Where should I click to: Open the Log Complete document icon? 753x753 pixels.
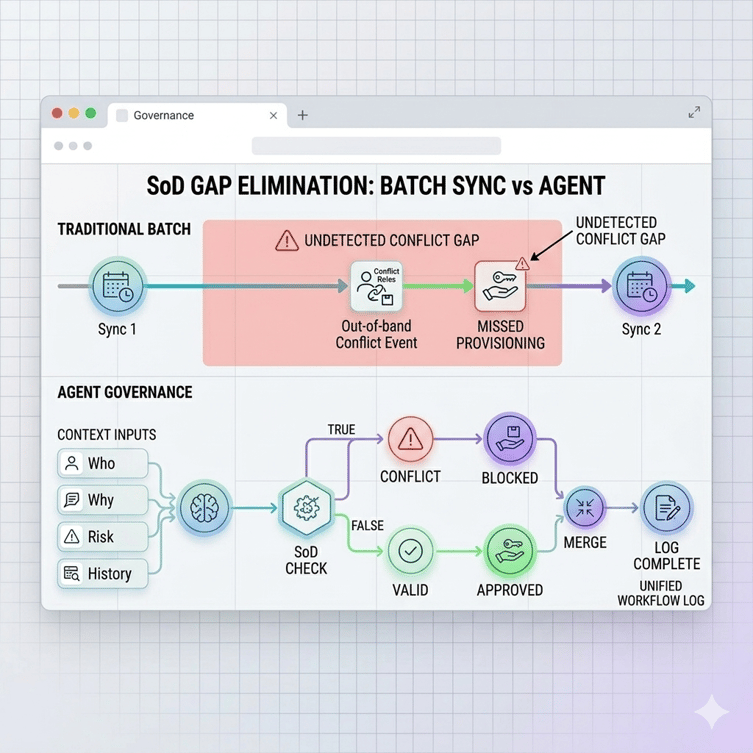coord(667,508)
